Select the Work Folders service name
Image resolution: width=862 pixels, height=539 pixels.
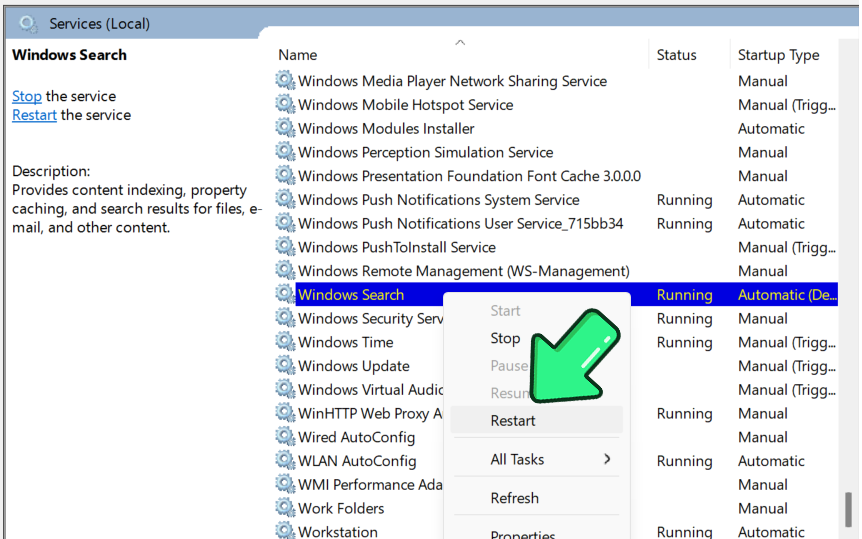[x=341, y=508]
